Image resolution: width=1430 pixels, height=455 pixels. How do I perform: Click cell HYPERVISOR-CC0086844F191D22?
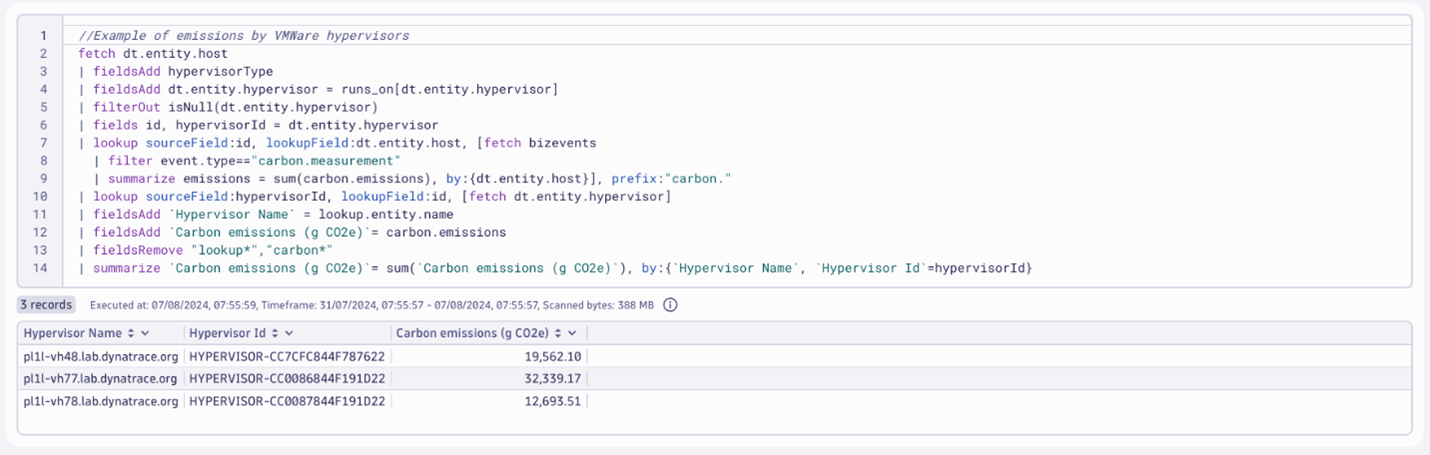coord(287,379)
